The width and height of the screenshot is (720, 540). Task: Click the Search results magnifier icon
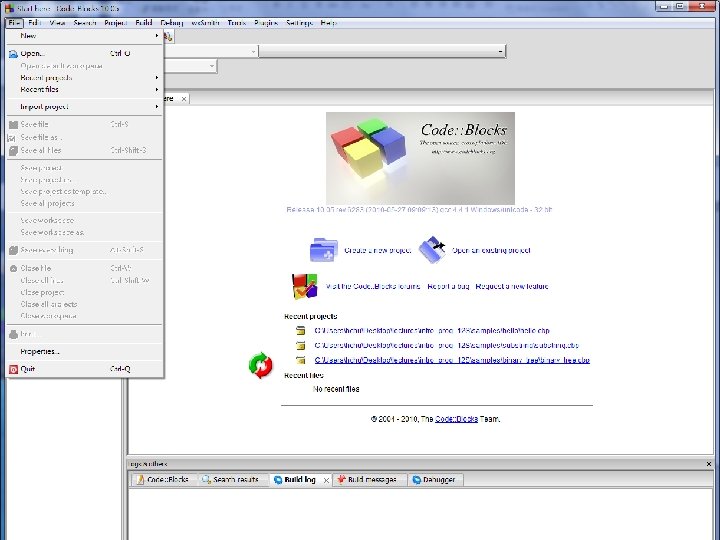point(206,480)
